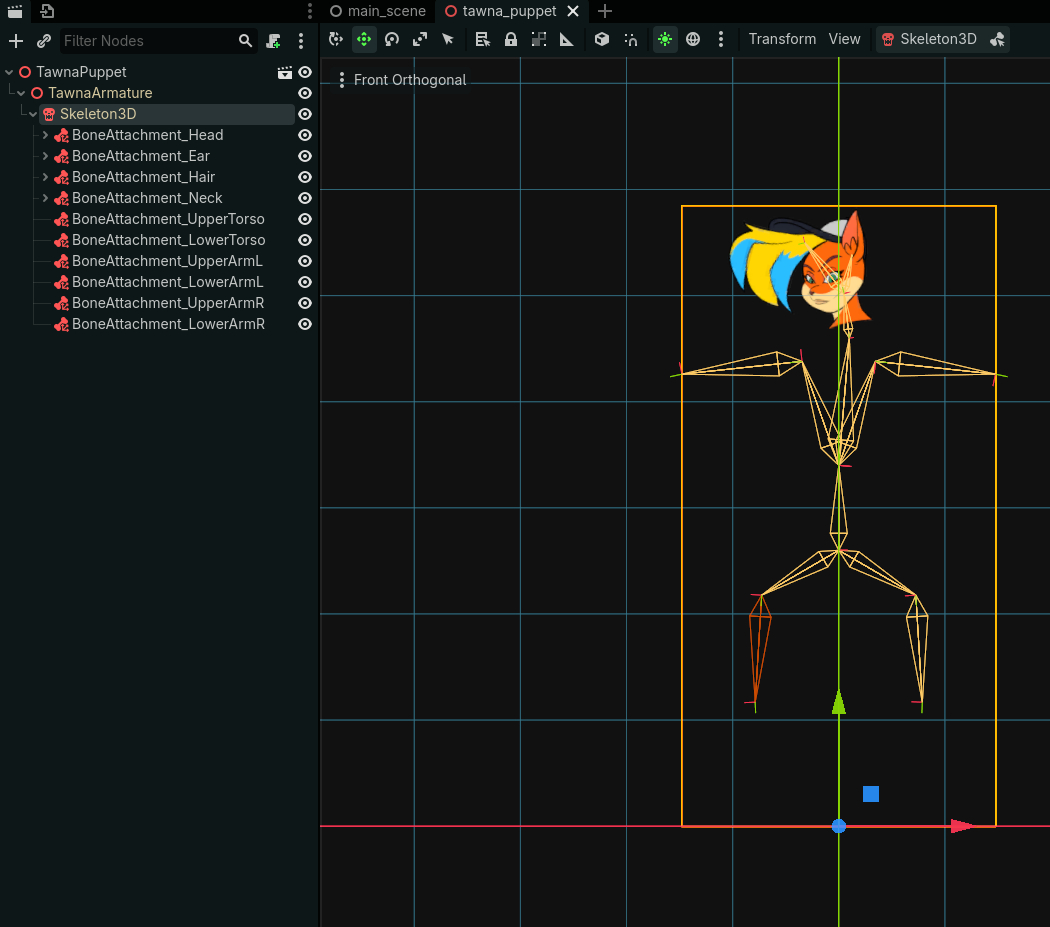Open TawnaPuppet scene in editor icon

click(x=285, y=72)
